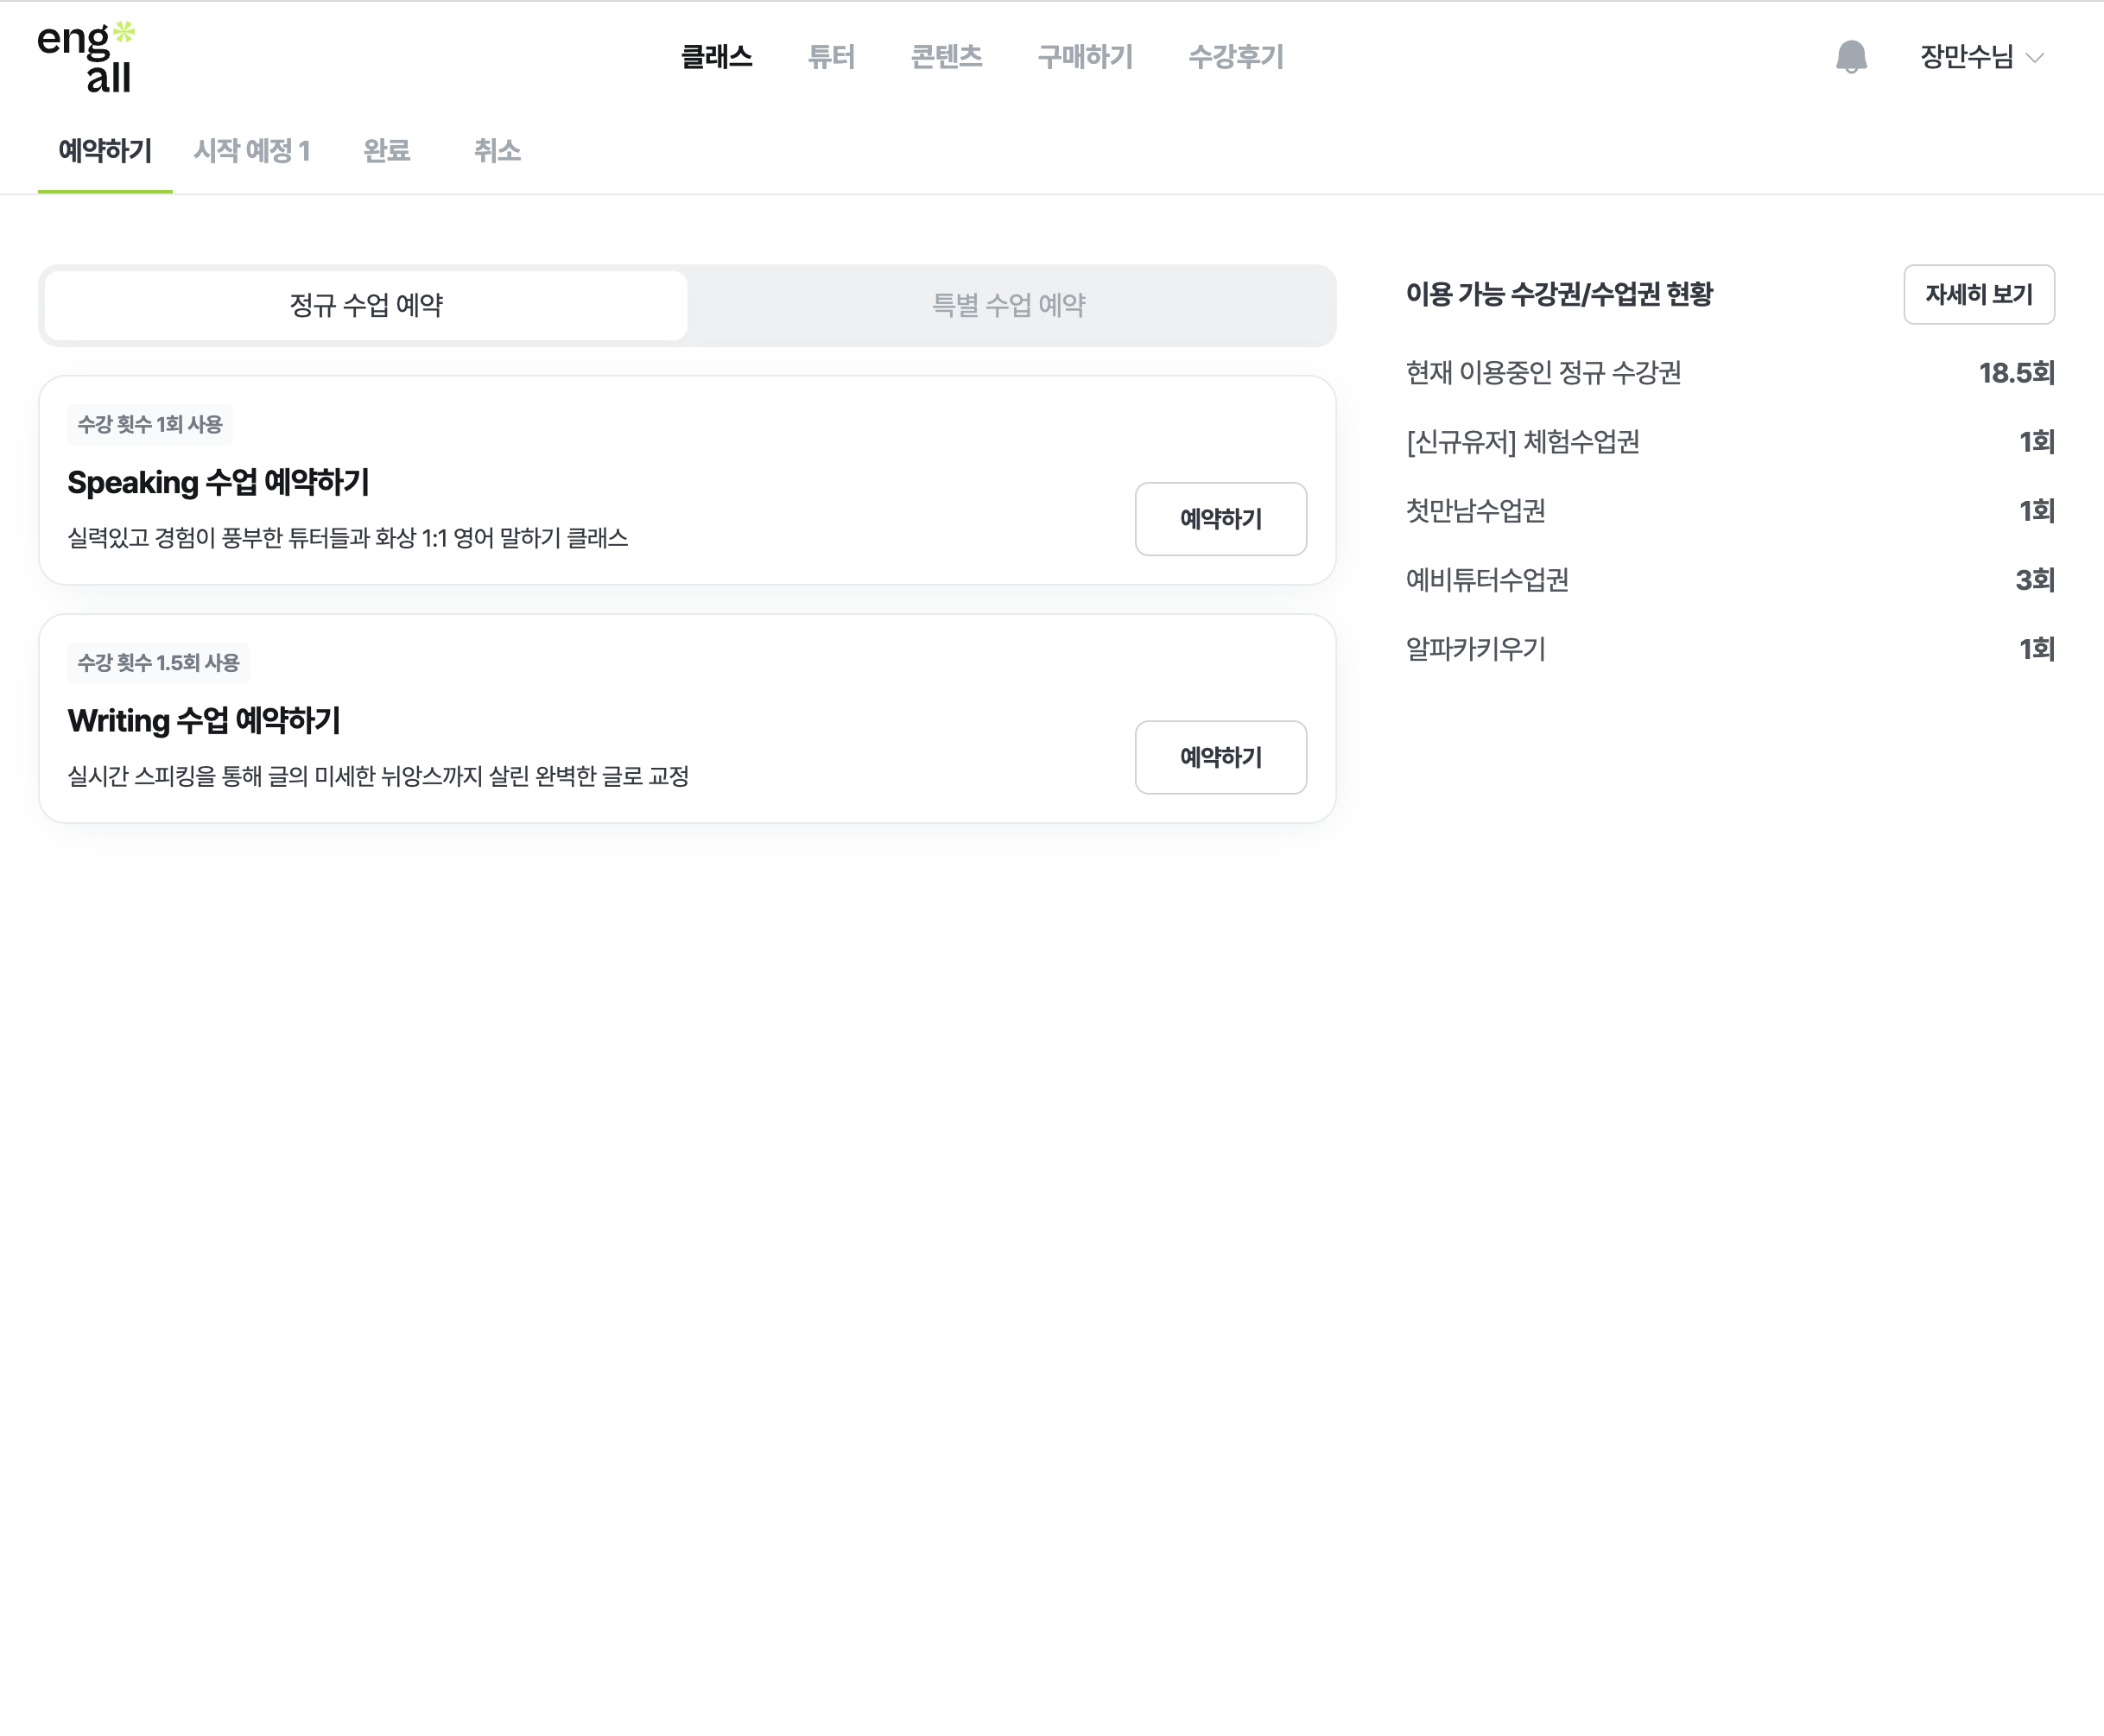Open the notification bell

click(x=1851, y=57)
